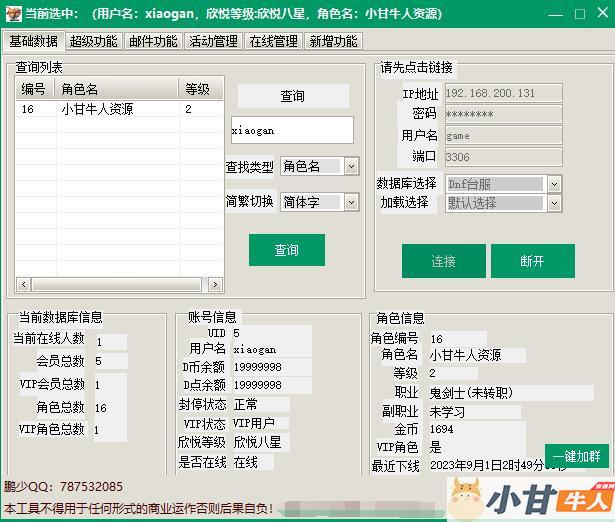Click the green 连接 button
The image size is (615, 522).
[x=443, y=261]
